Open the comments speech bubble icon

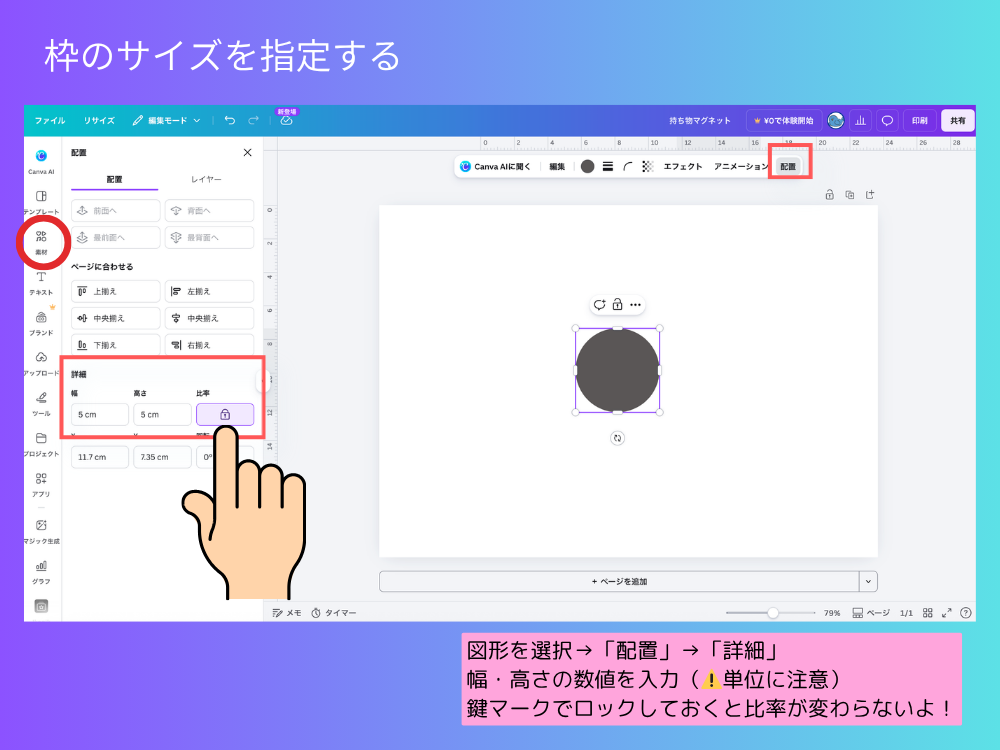tap(887, 120)
